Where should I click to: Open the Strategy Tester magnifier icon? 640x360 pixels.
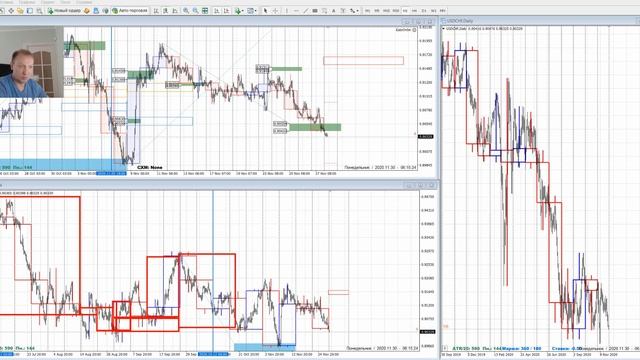39,11
